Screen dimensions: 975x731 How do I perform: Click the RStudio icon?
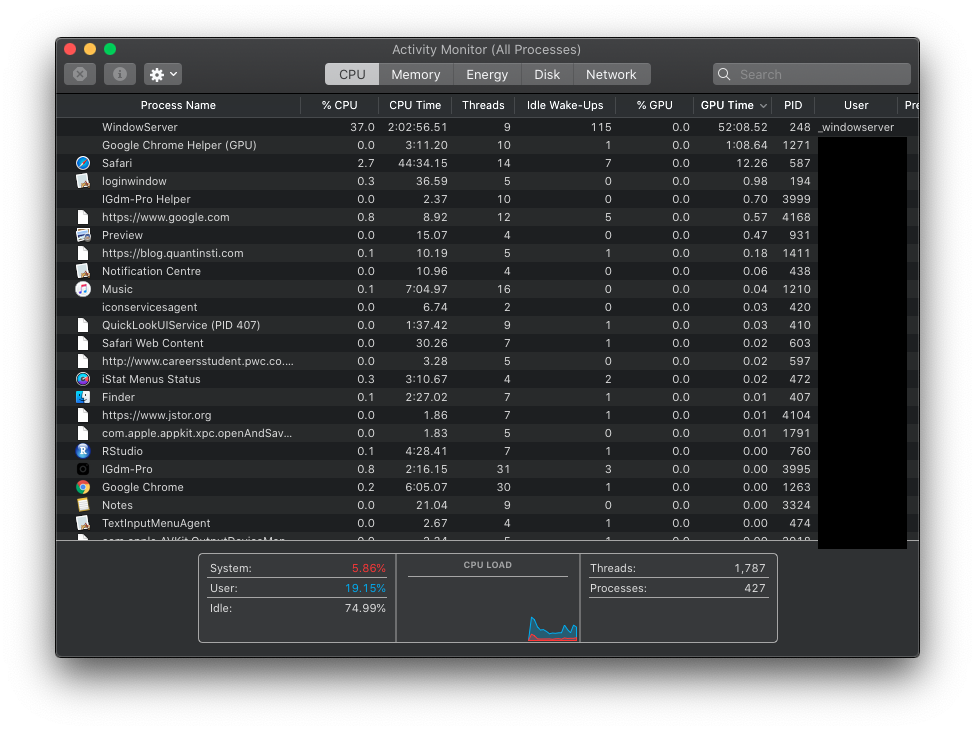pos(83,451)
